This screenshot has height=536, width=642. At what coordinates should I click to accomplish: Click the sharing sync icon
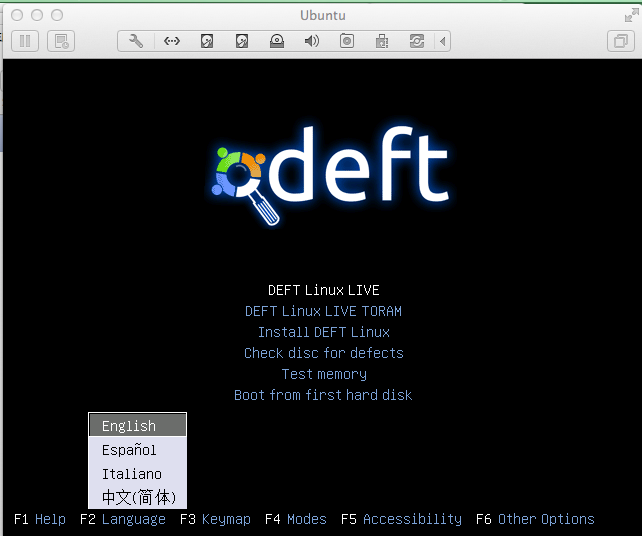coord(417,41)
